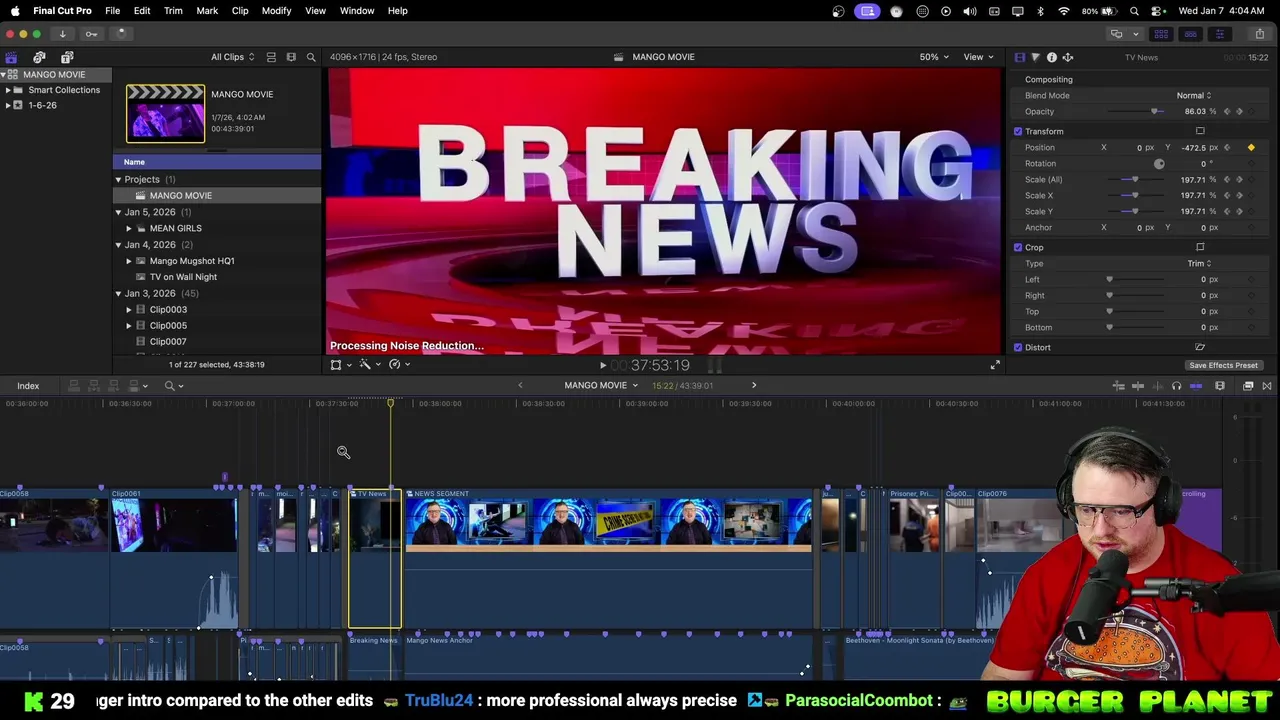Open Crop Type Trim dropdown

[x=1199, y=264]
